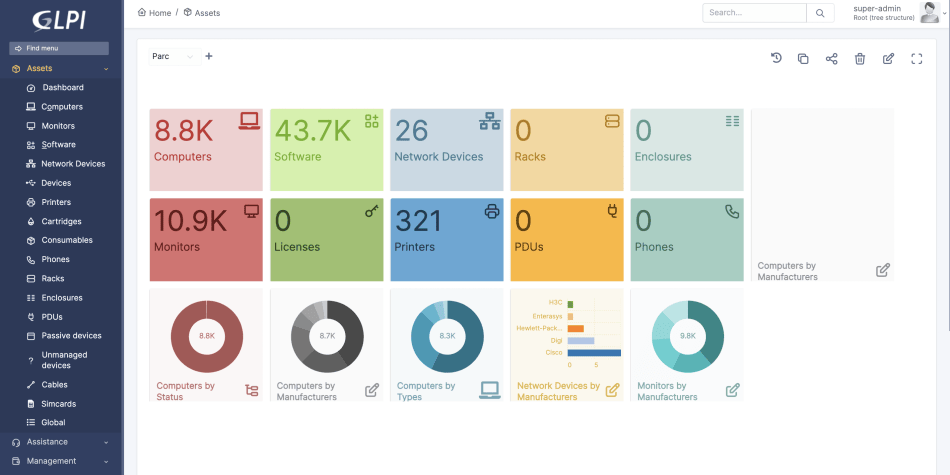Expand the Assistance menu section
Image resolution: width=950 pixels, height=475 pixels.
click(61, 442)
